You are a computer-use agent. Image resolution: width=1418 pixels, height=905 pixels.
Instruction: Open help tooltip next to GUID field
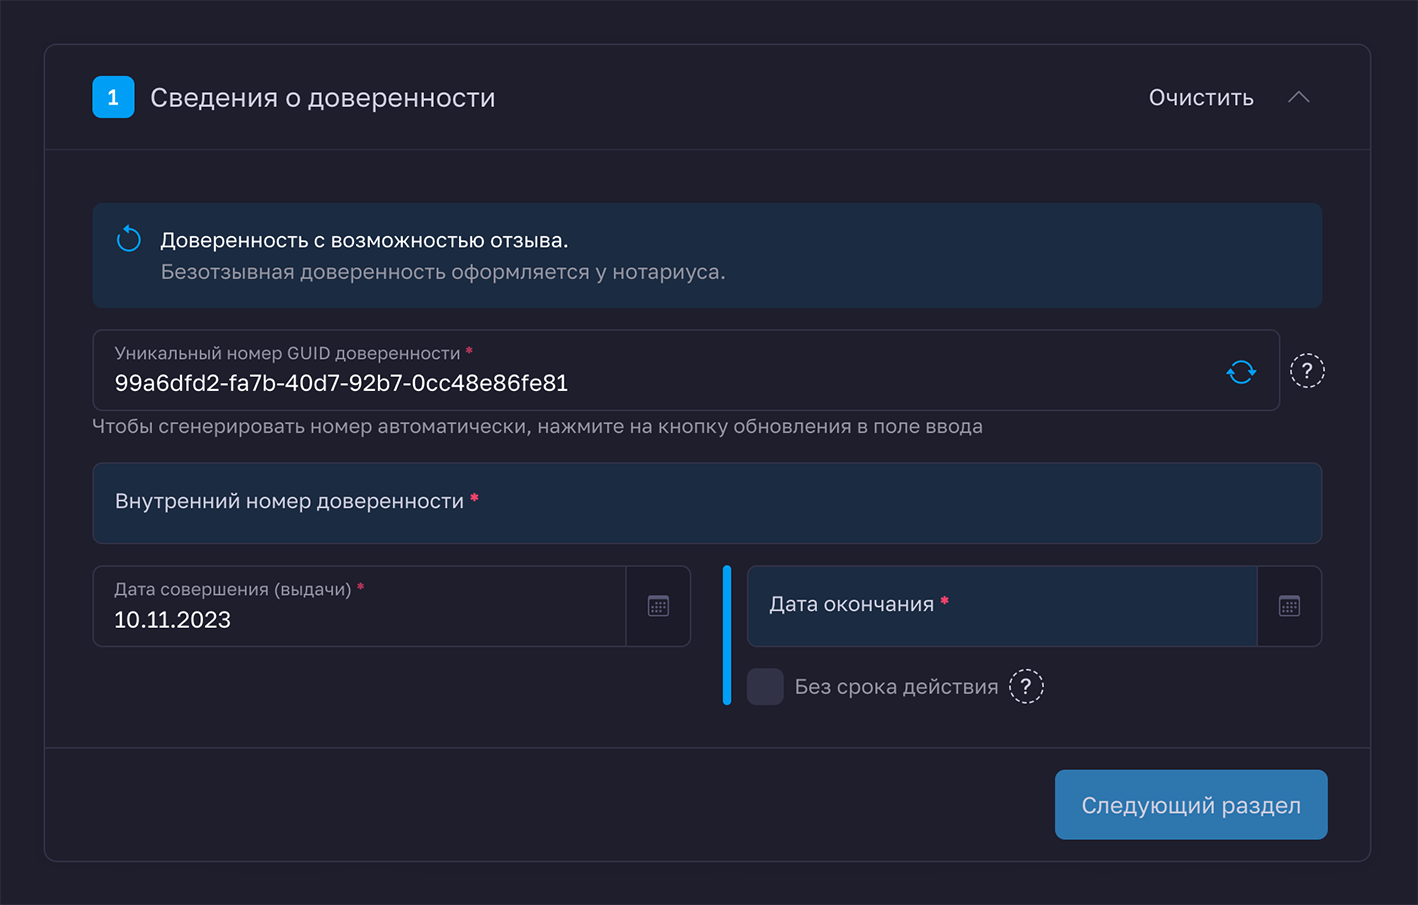[x=1307, y=371]
